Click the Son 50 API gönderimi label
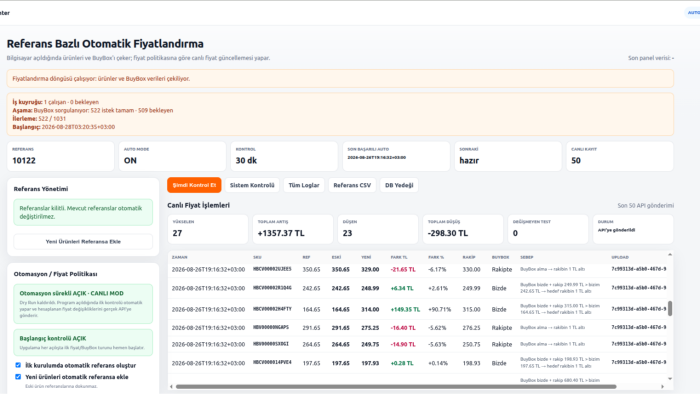This screenshot has height=394, width=700. [646, 206]
